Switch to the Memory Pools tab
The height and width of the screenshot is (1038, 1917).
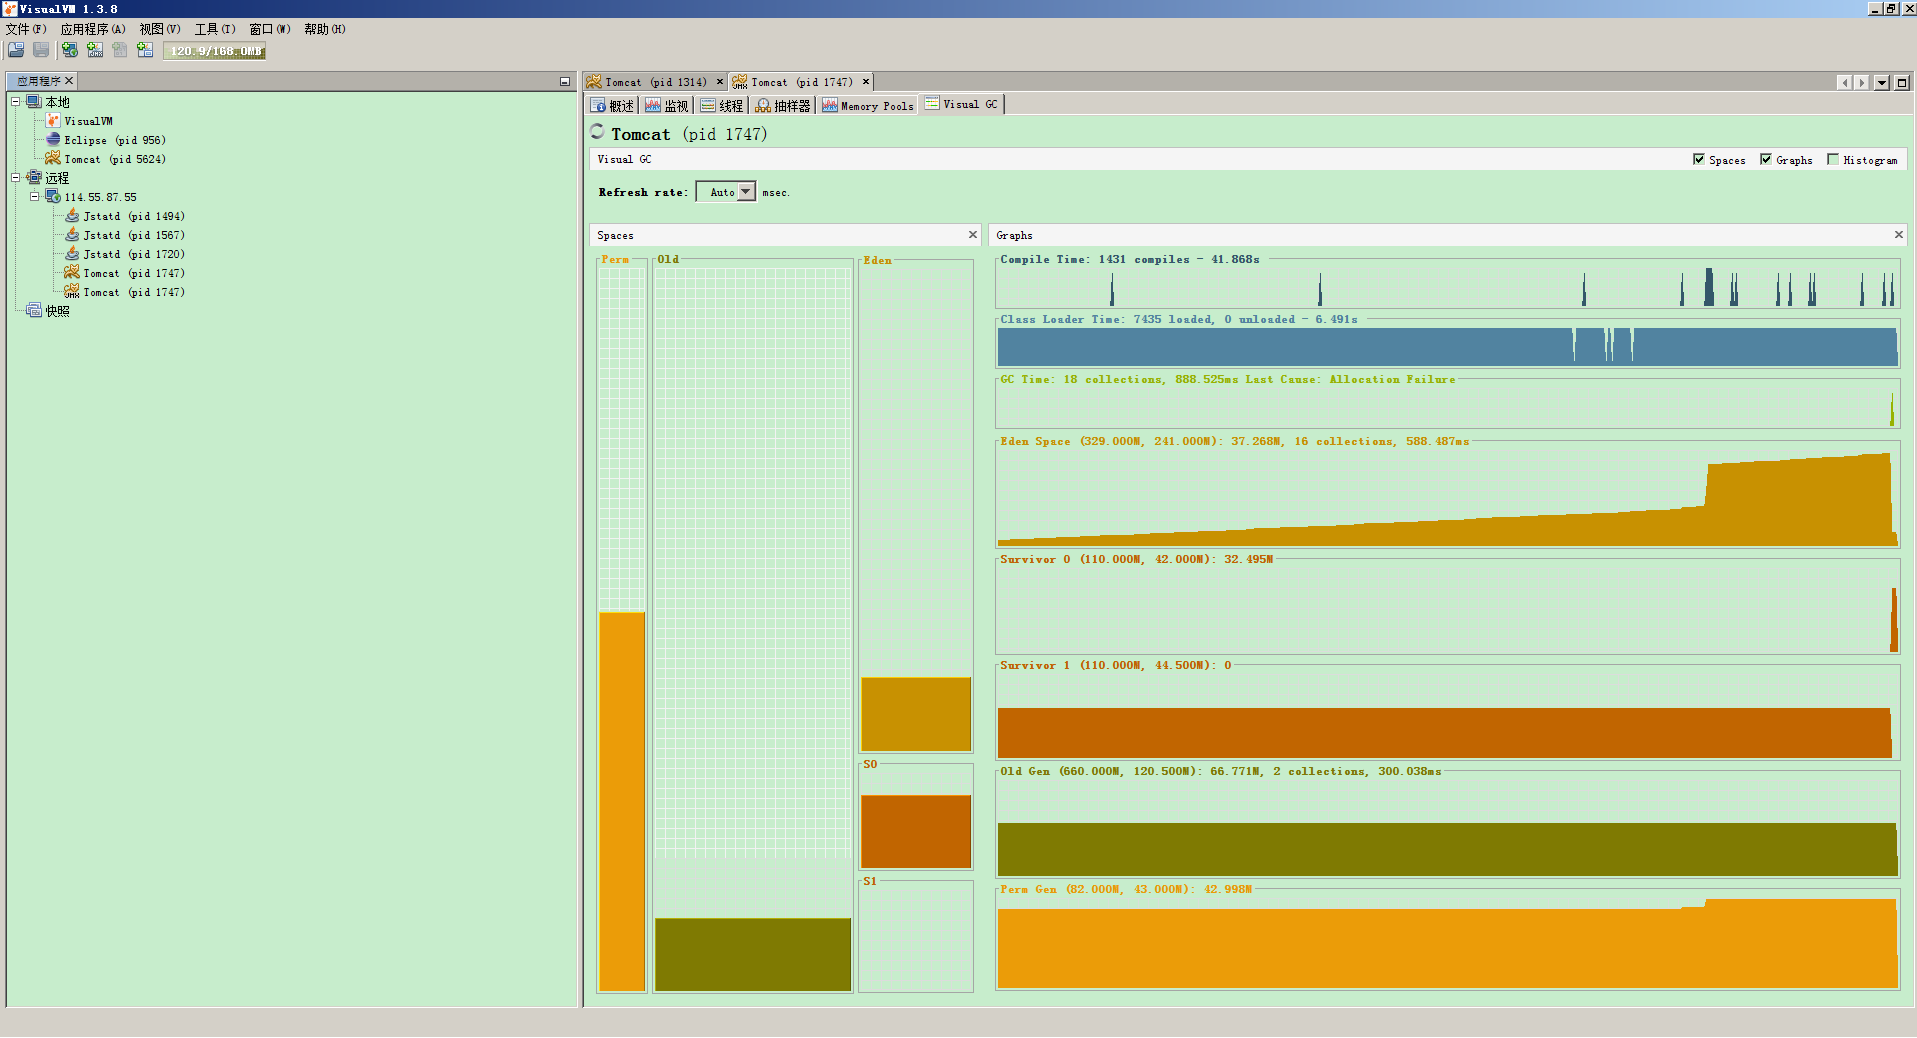[x=868, y=105]
